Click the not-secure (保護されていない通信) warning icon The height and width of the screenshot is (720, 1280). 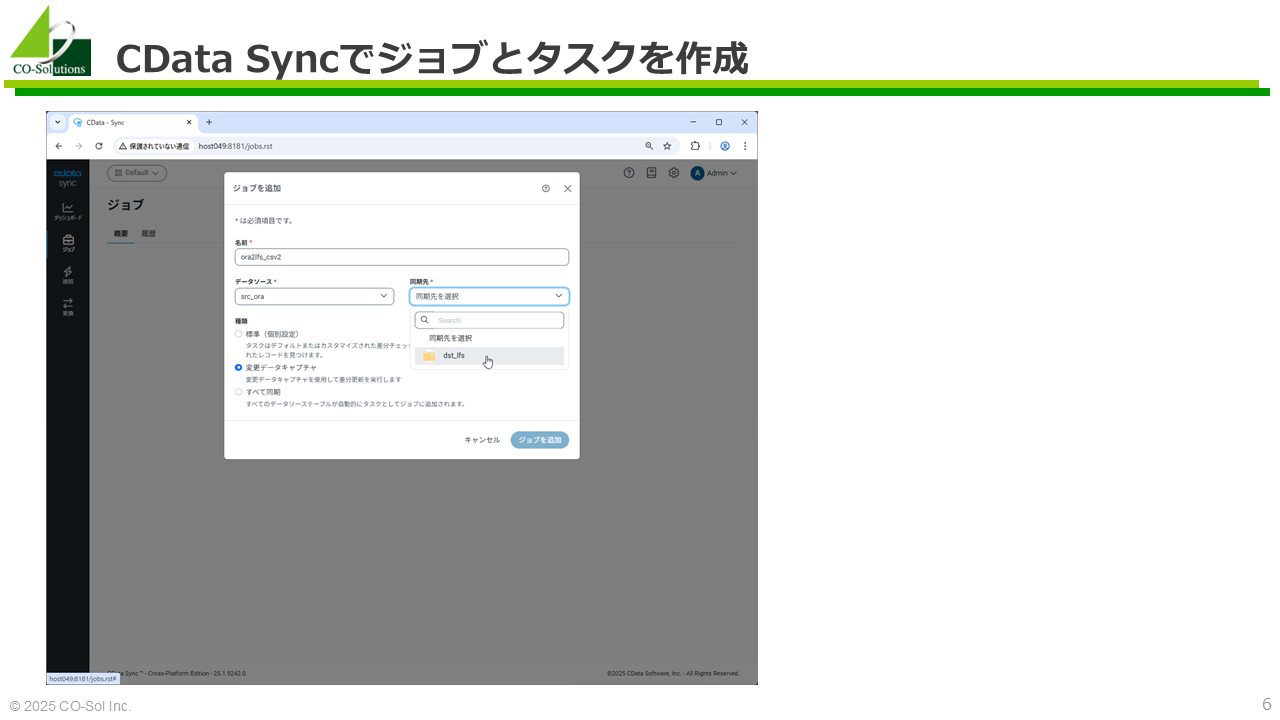tap(123, 146)
